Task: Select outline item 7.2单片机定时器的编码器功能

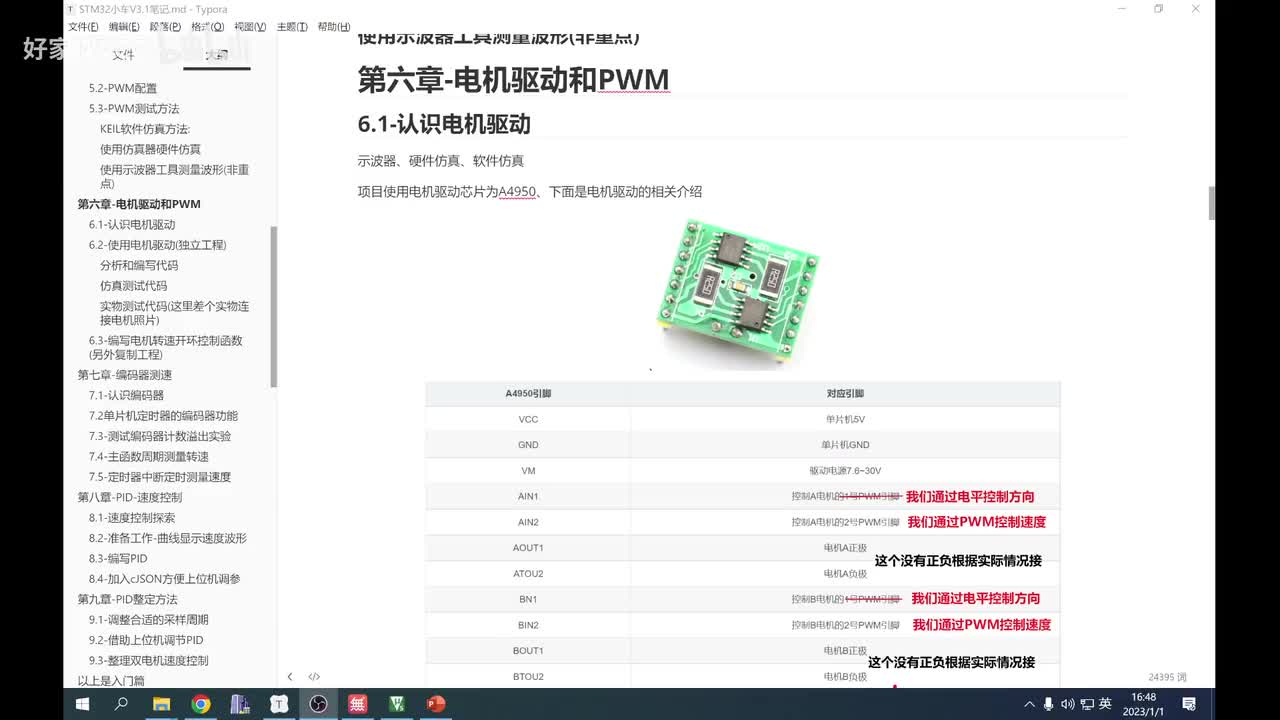Action: tap(163, 416)
